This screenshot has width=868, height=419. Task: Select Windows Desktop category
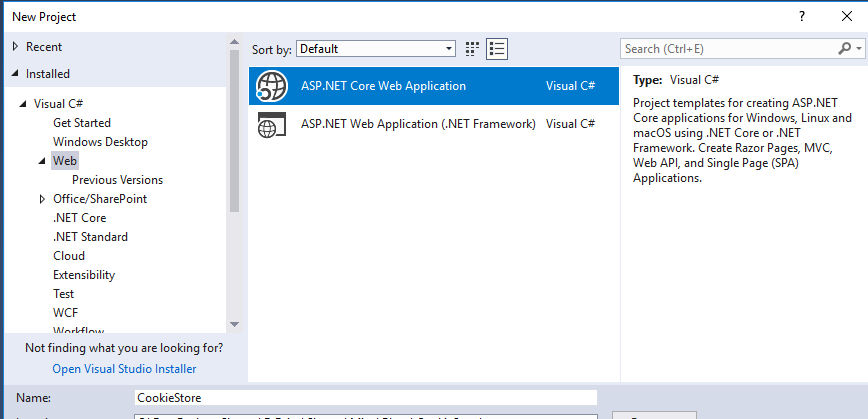[100, 142]
